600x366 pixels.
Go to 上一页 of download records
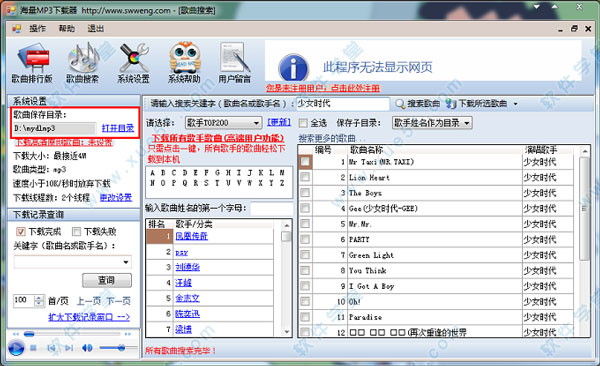[x=89, y=301]
